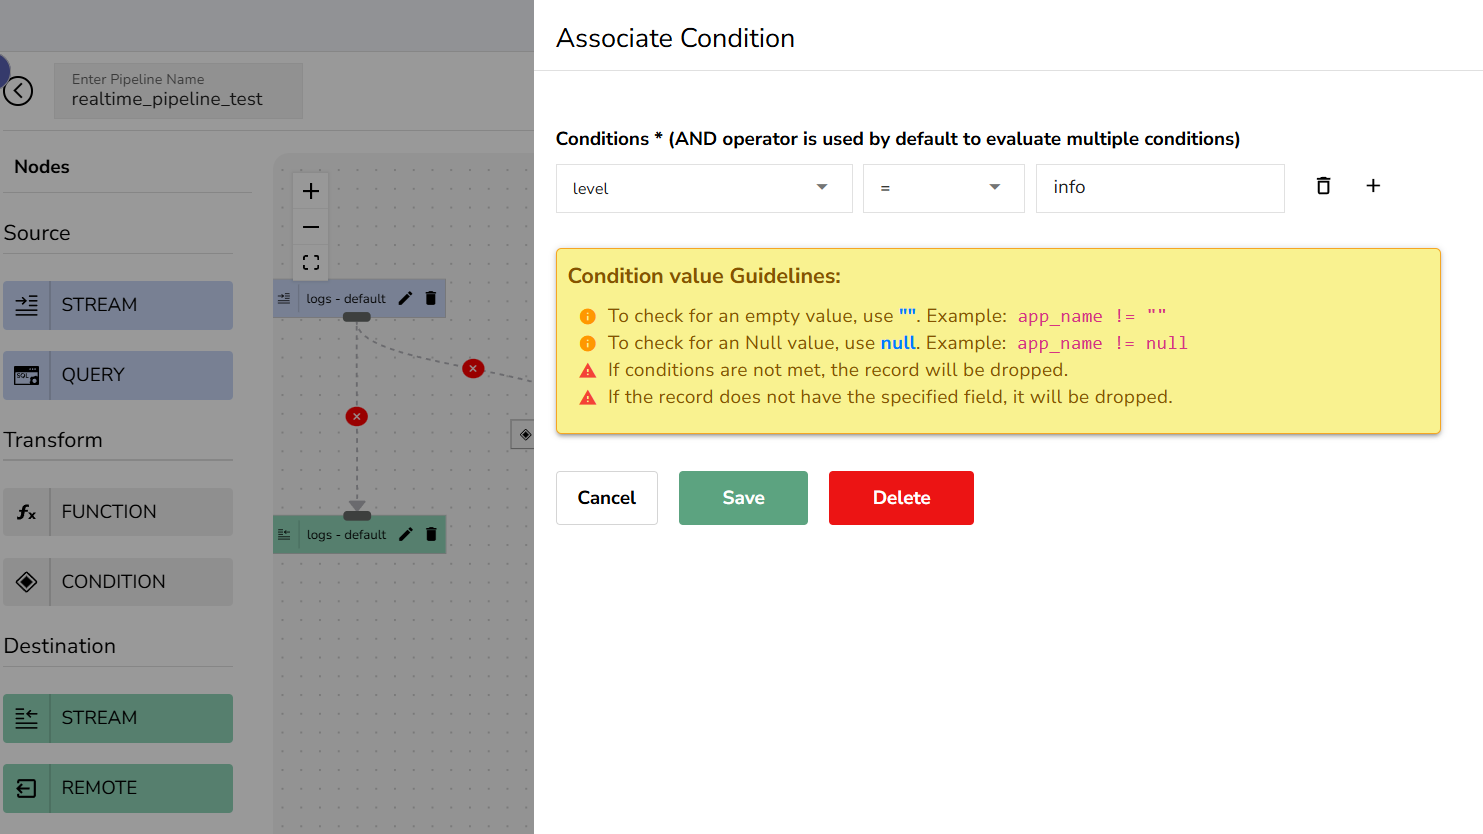The image size is (1483, 834).
Task: Add another condition with plus icon
Action: pos(1373,186)
